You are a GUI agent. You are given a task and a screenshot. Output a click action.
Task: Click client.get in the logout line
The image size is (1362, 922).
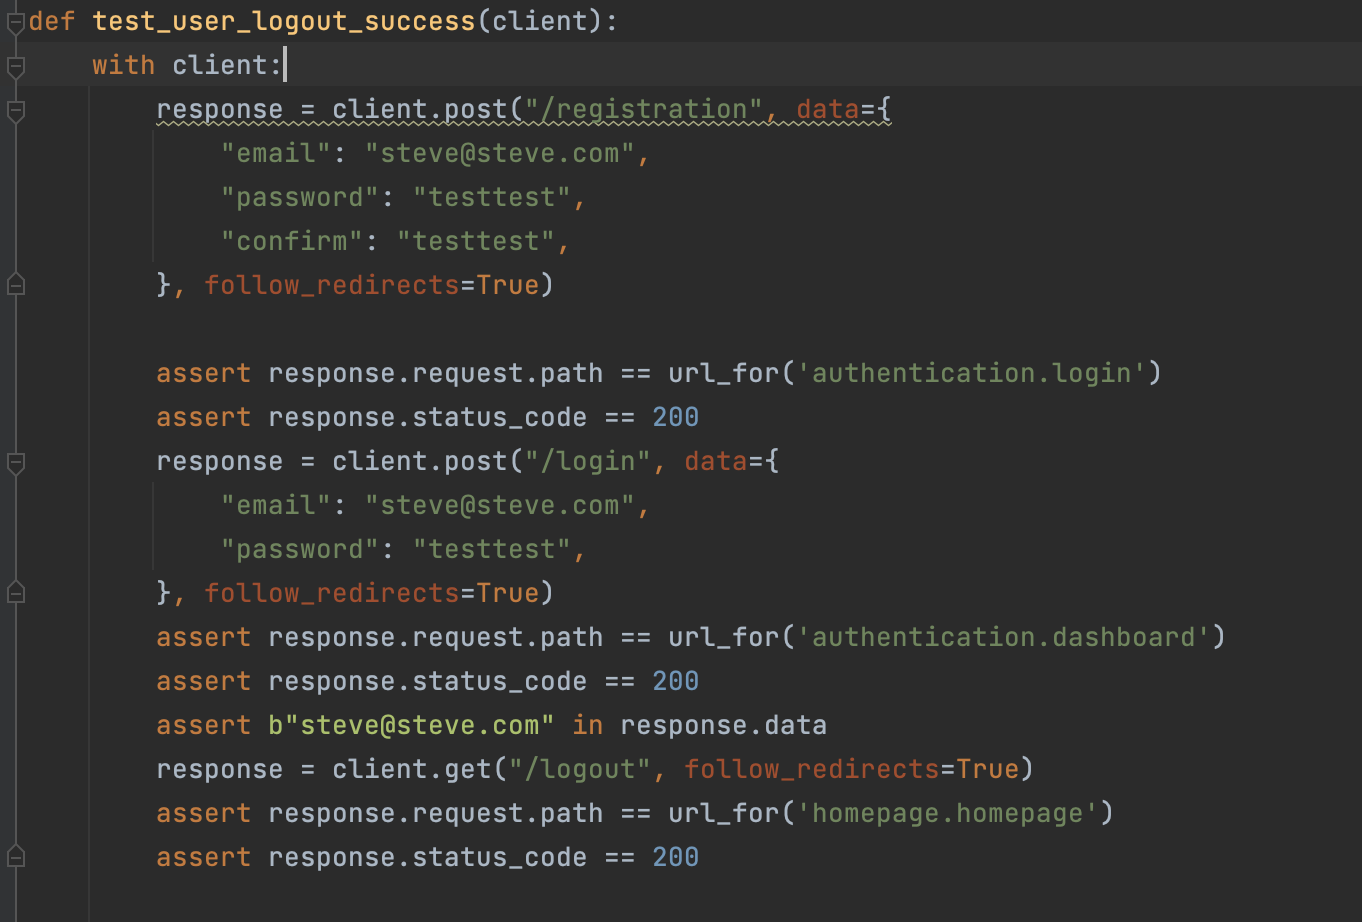[x=411, y=770]
